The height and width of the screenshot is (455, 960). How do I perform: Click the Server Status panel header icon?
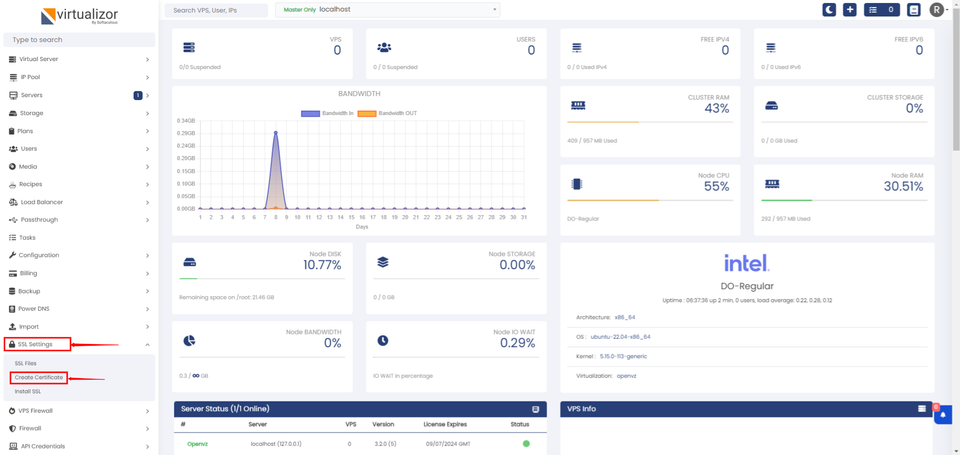click(536, 409)
